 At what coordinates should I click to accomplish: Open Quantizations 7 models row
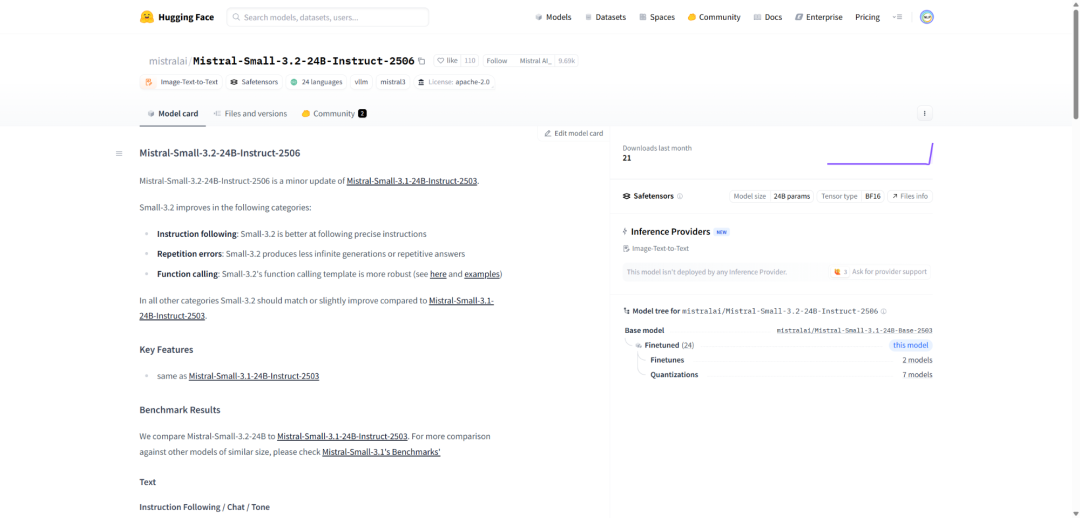pos(791,375)
